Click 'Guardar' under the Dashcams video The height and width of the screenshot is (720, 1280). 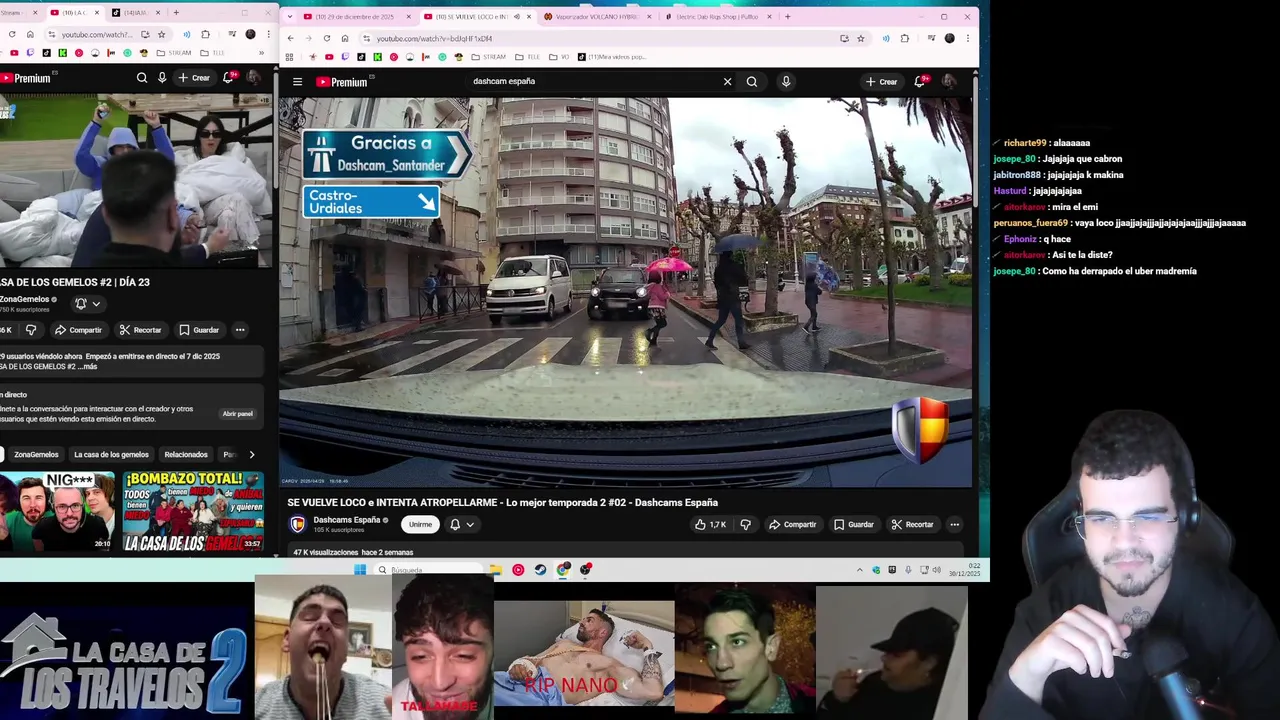click(x=854, y=524)
